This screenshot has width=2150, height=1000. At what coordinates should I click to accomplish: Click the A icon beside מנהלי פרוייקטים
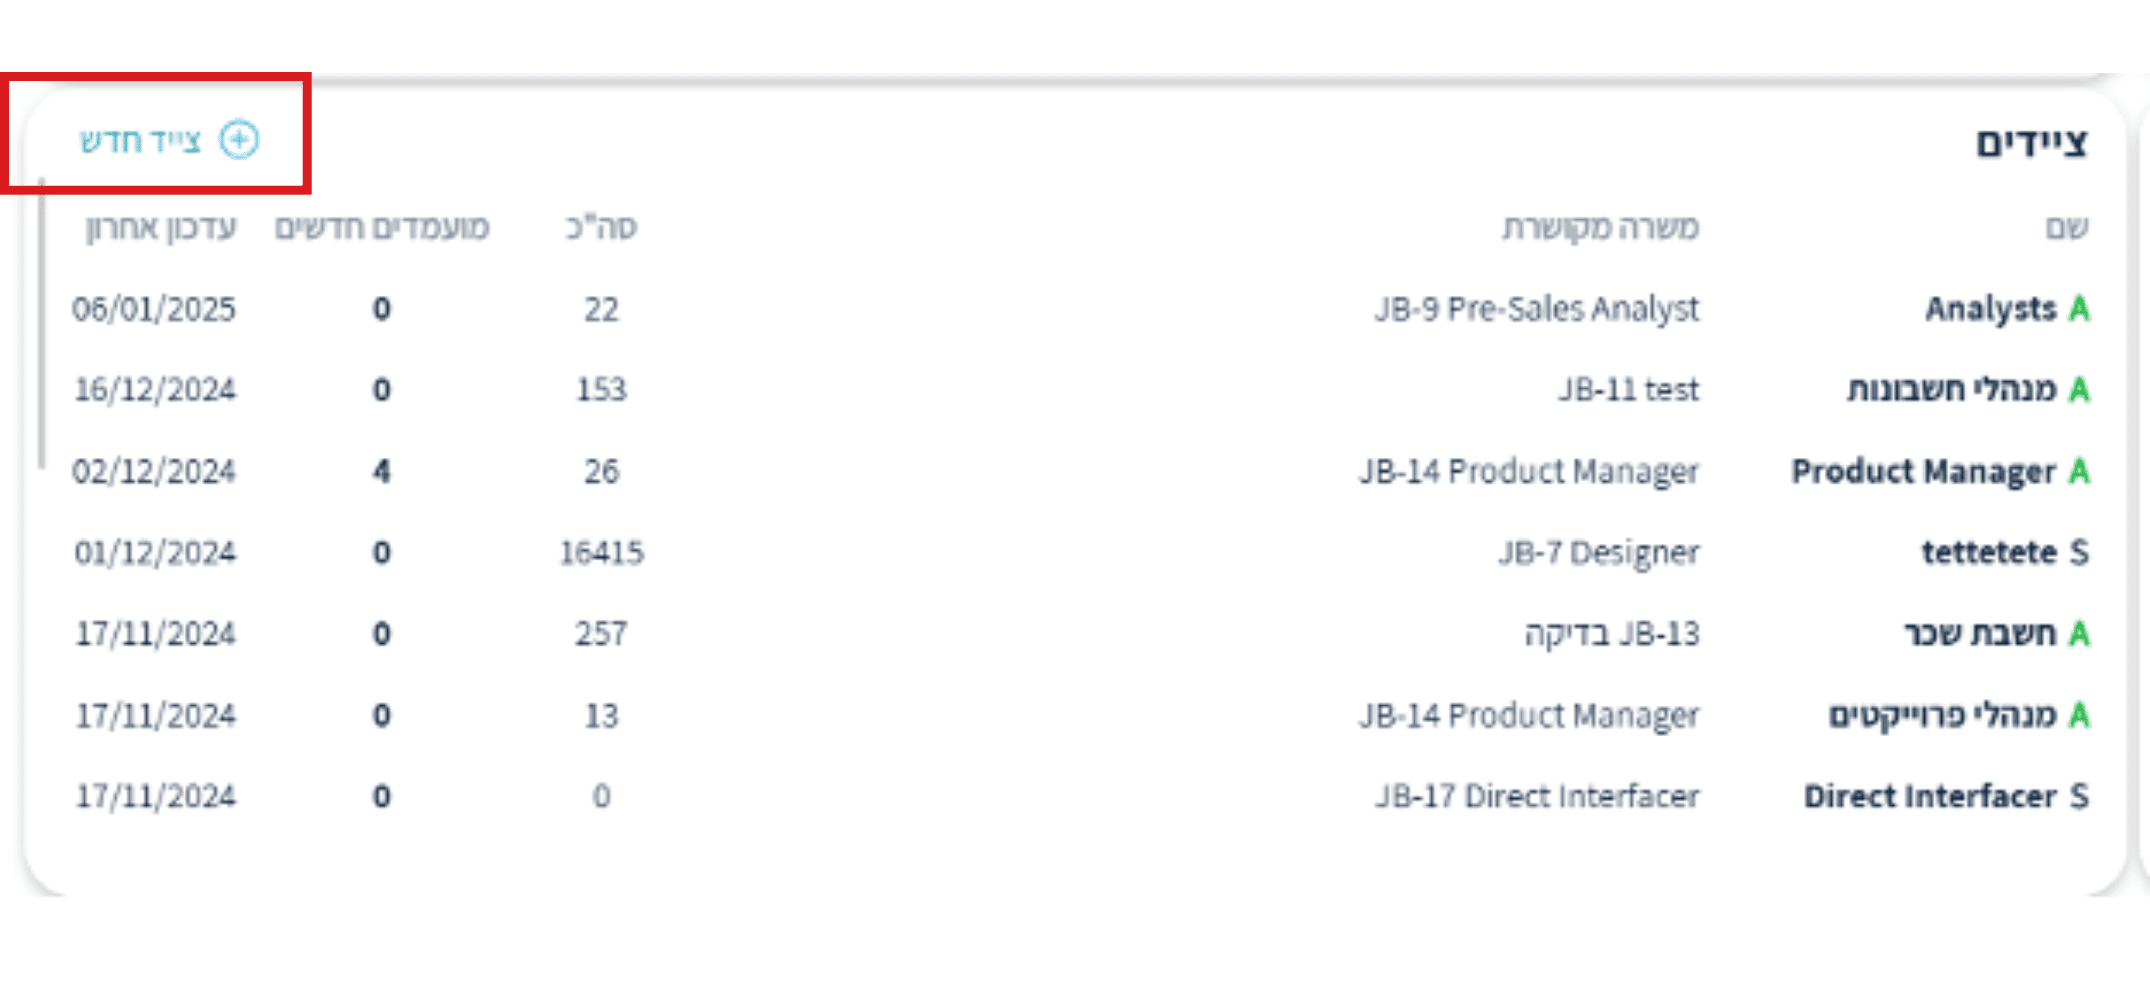click(x=2079, y=716)
